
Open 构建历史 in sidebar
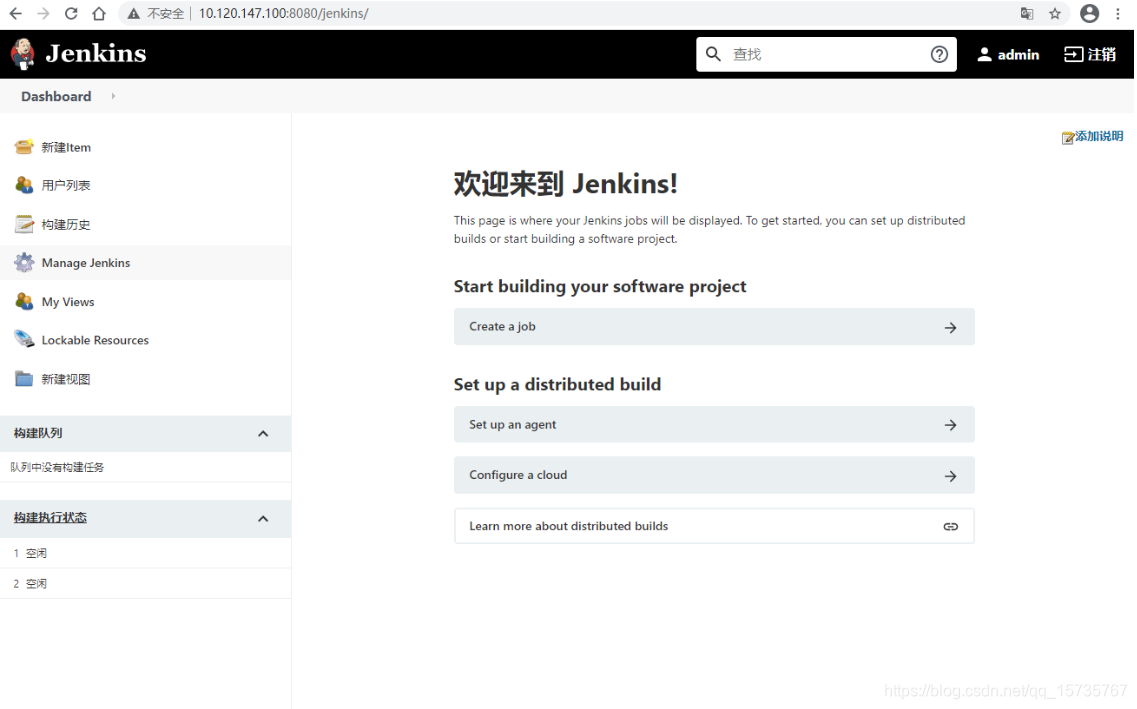click(66, 225)
